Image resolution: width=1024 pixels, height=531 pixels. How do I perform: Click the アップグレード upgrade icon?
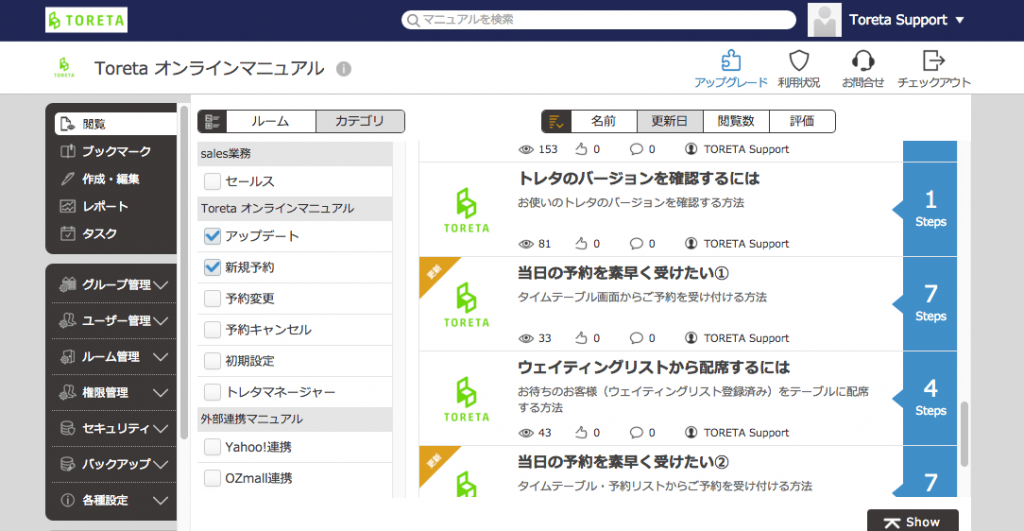pyautogui.click(x=731, y=61)
